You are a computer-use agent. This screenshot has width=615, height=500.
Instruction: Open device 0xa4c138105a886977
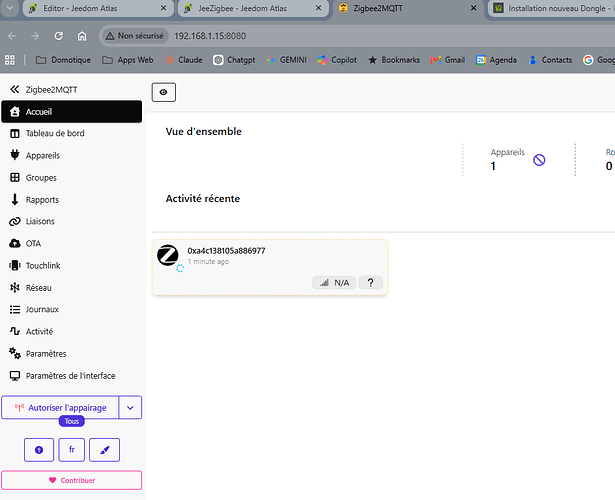226,251
